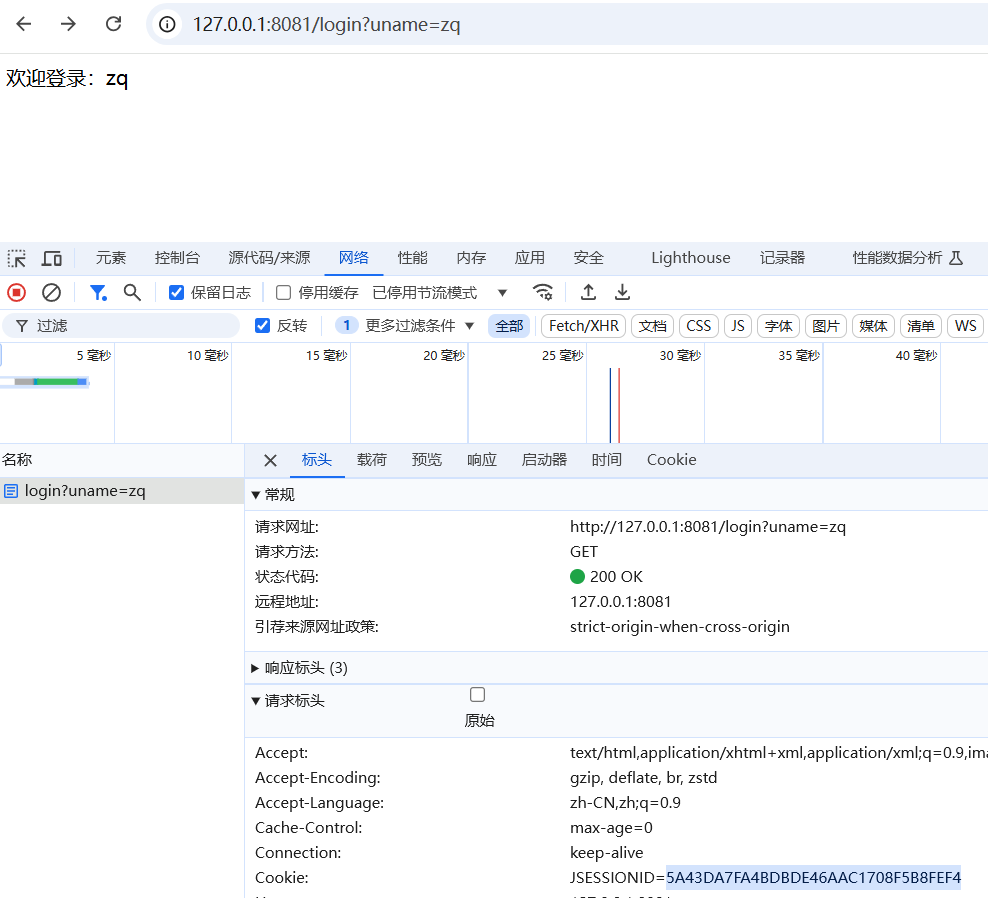Screen dimensions: 988x898
Task: Open 内存 panel
Action: 471,258
